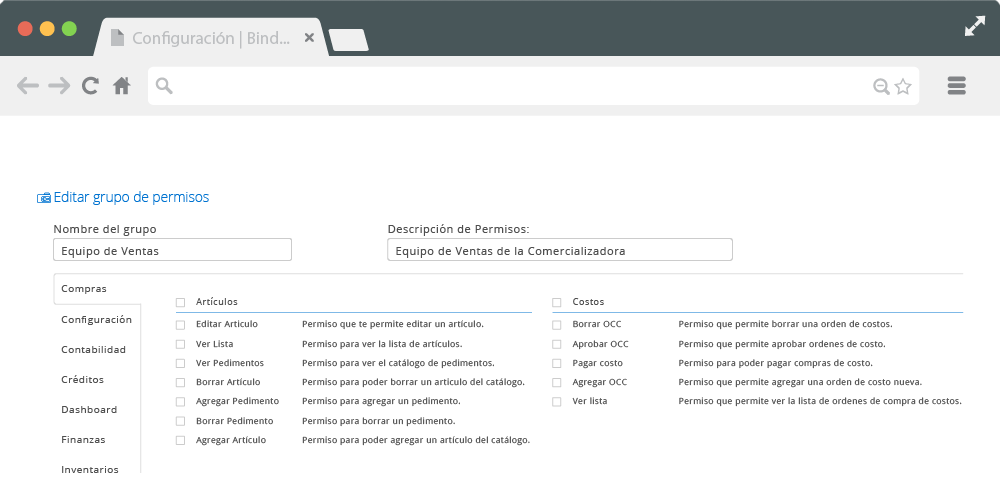Viewport: 1000px width, 500px height.
Task: Close the Configuración browser tab
Action: click(x=309, y=38)
